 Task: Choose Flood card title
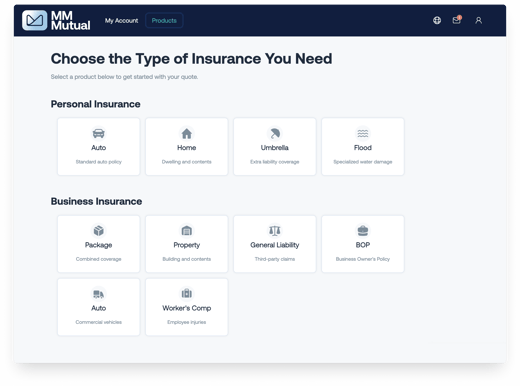363,148
